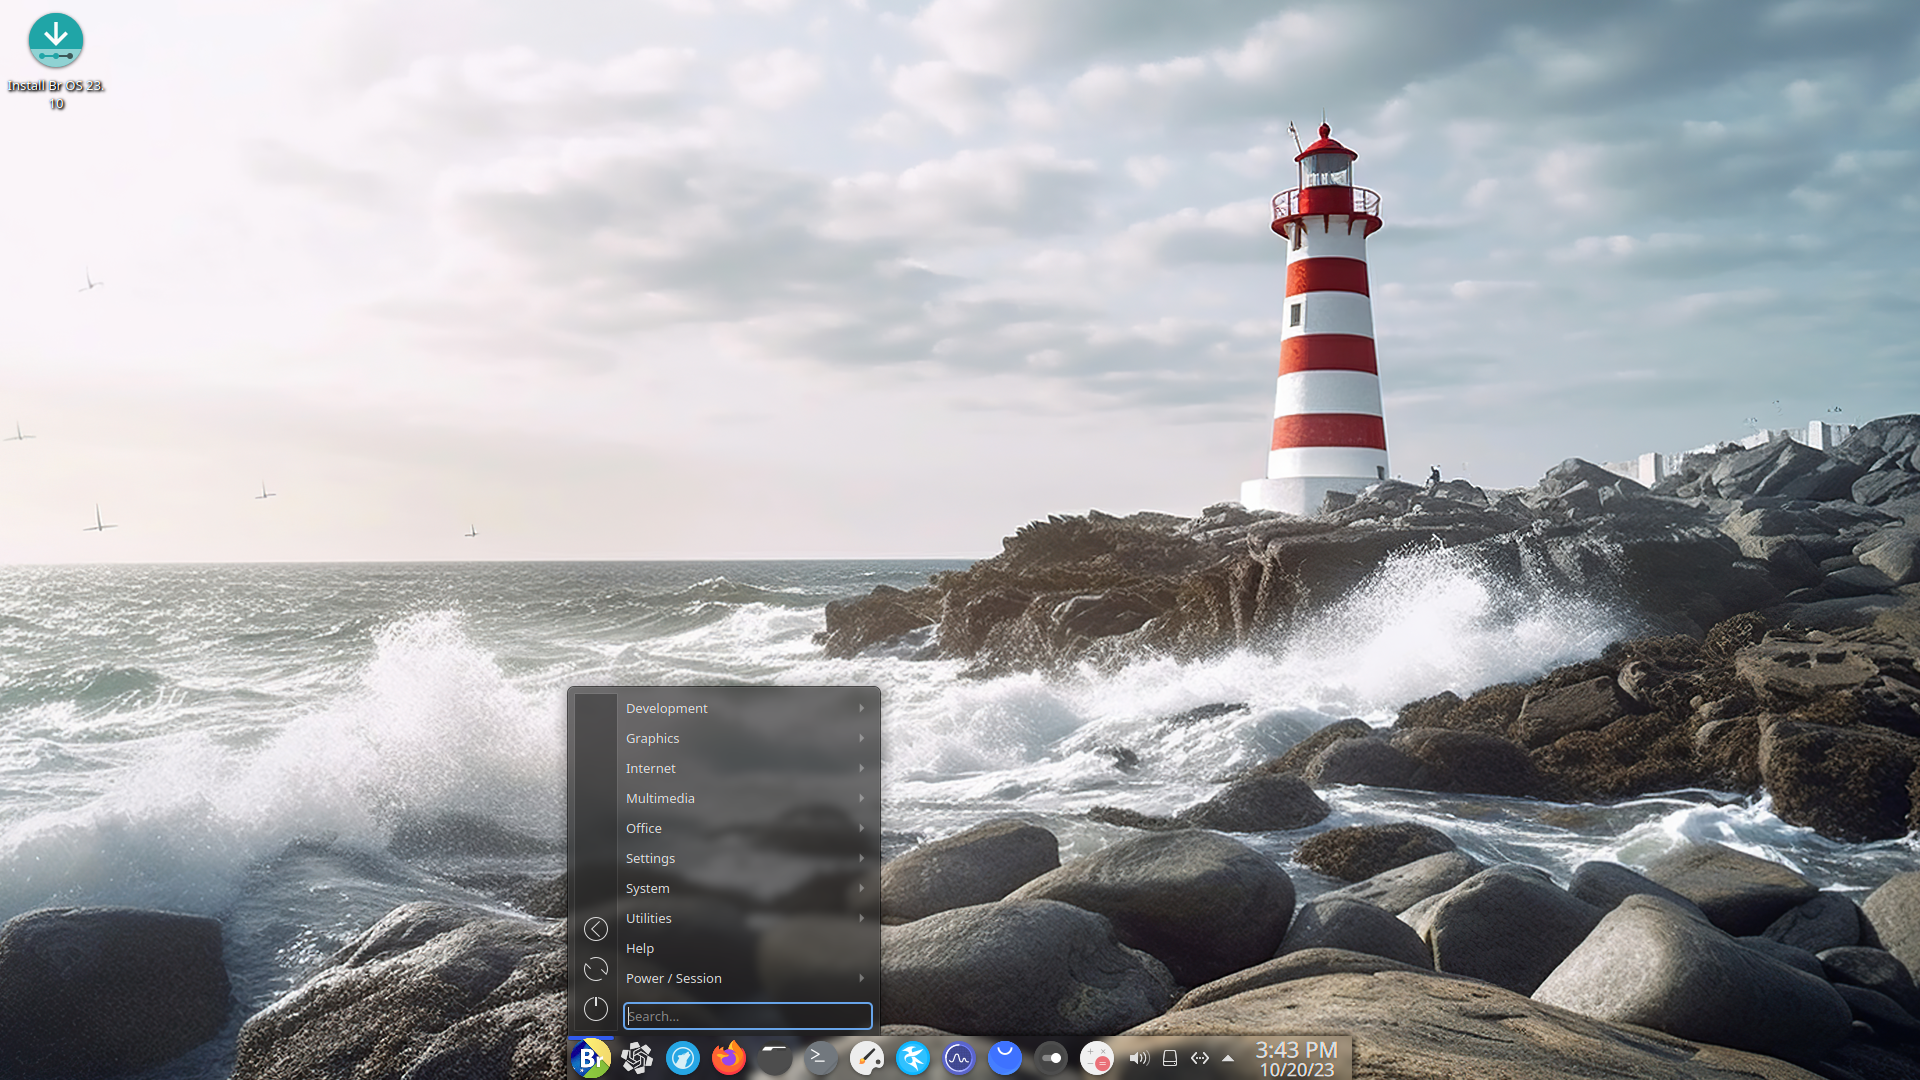Open the toggle-switch settings icon in taskbar
The image size is (1920, 1080).
(x=1051, y=1058)
